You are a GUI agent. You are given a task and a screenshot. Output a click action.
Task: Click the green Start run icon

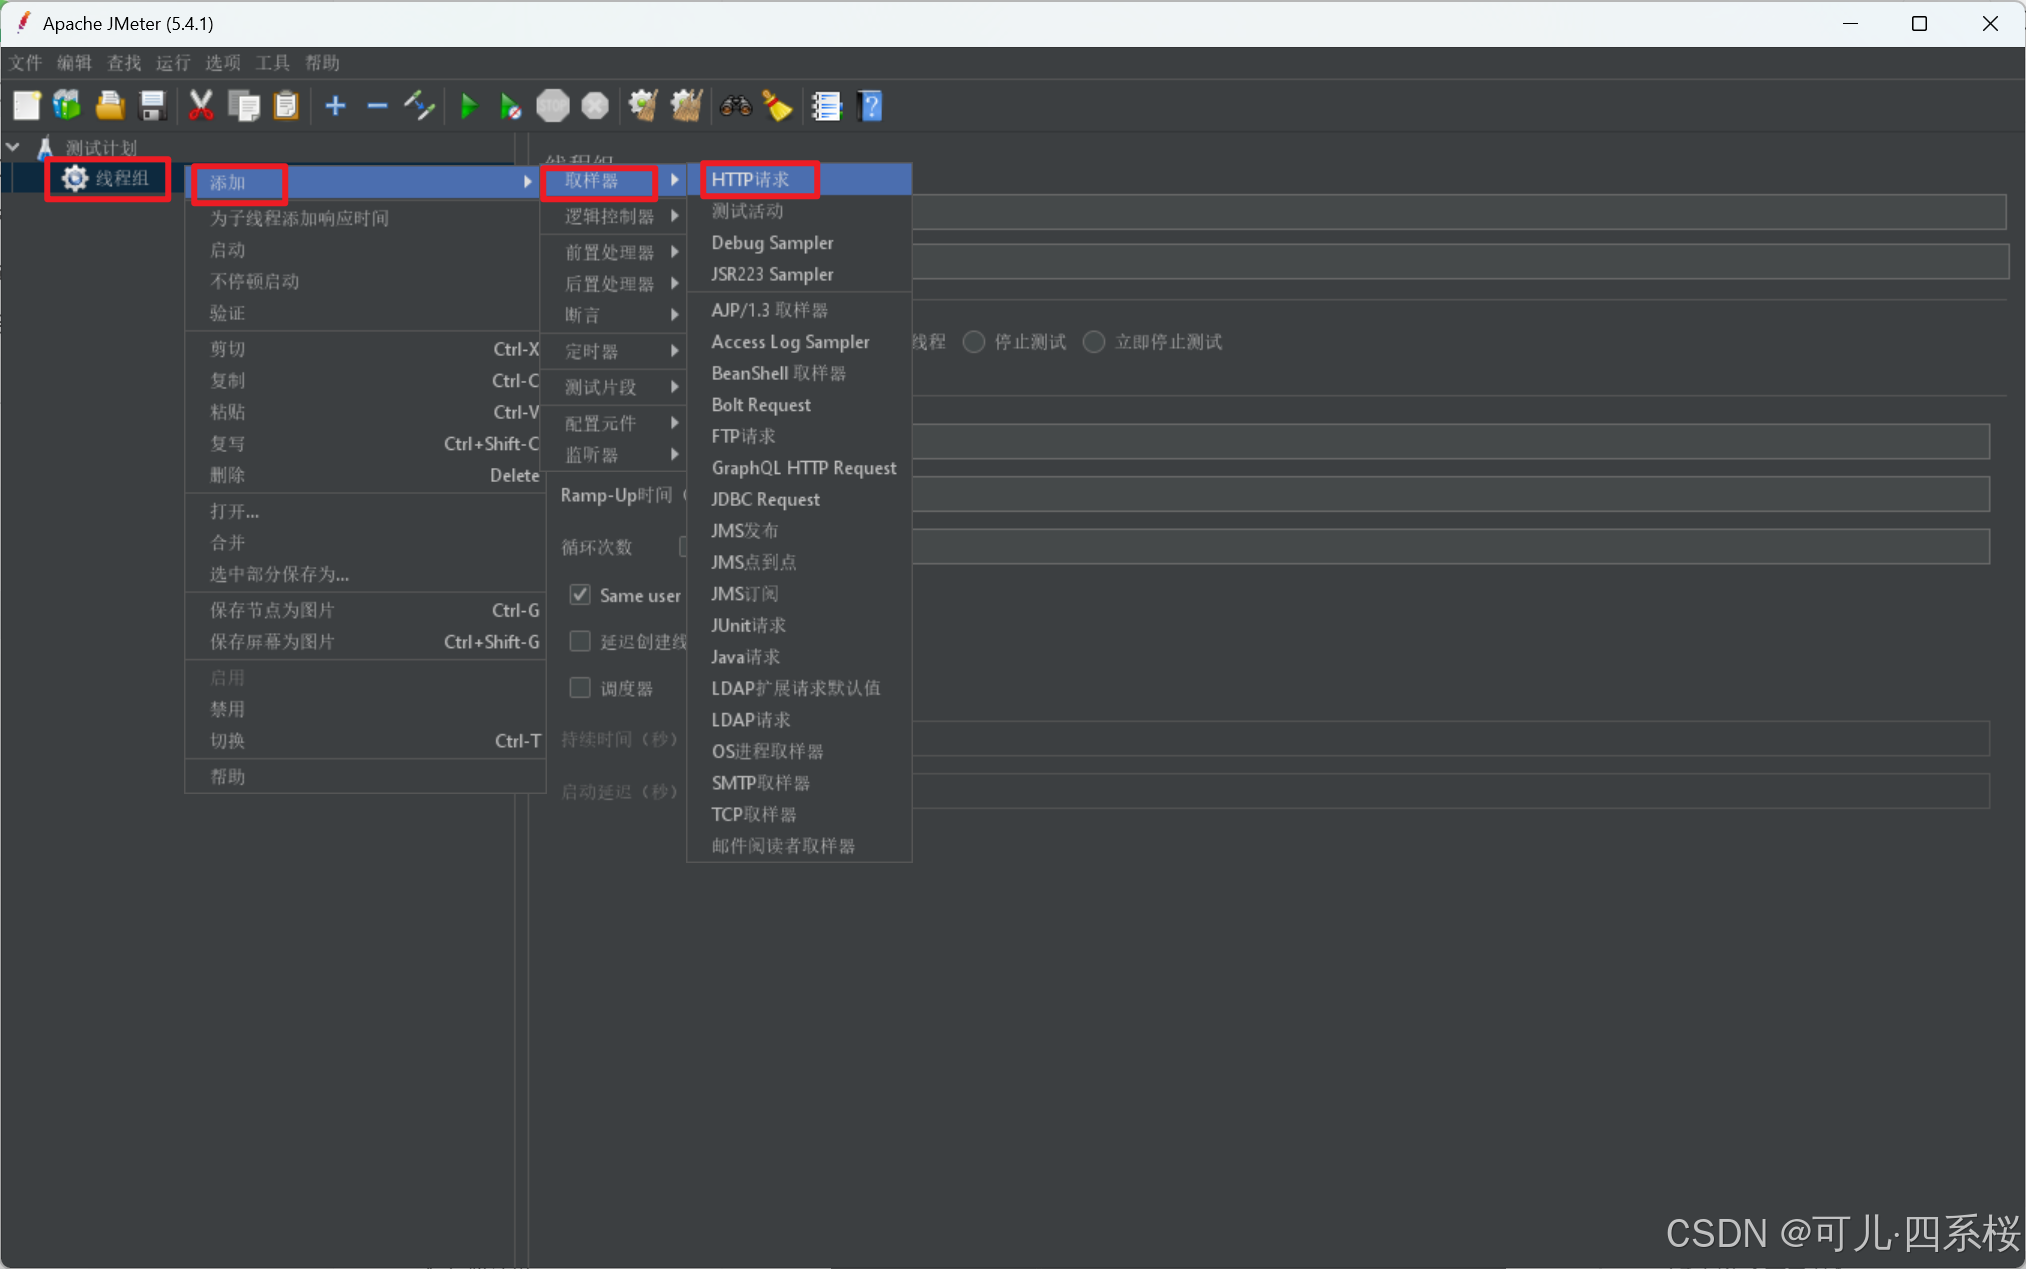pyautogui.click(x=468, y=106)
